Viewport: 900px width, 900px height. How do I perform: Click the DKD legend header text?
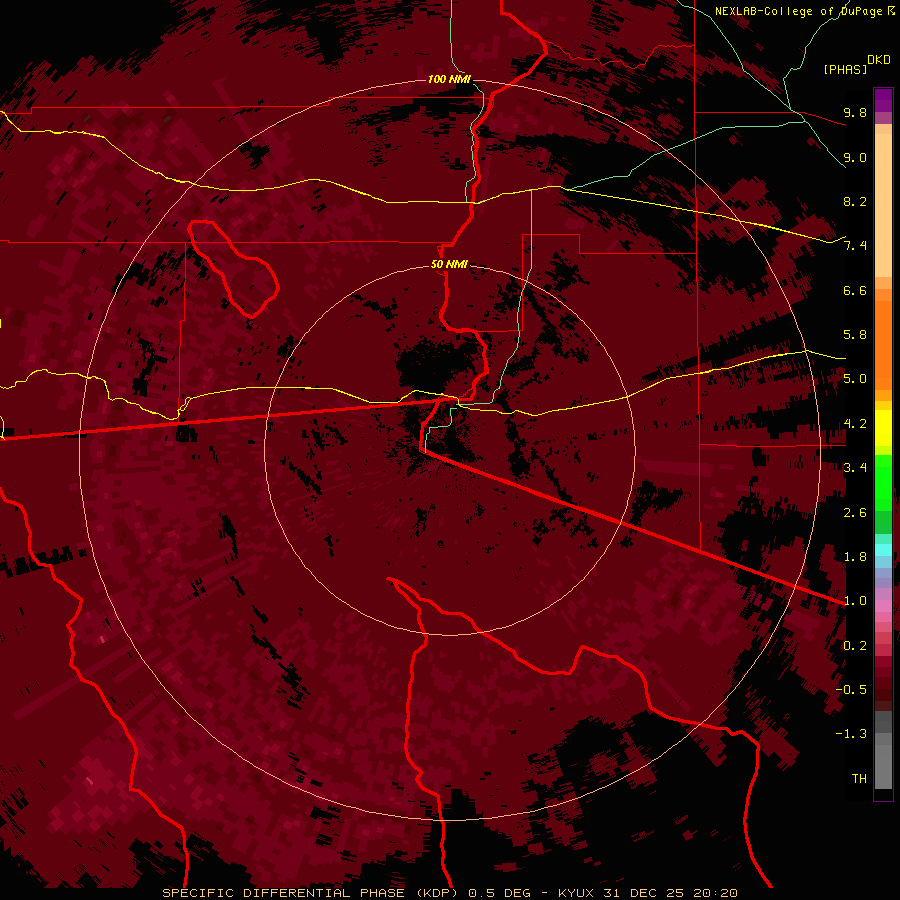[879, 59]
